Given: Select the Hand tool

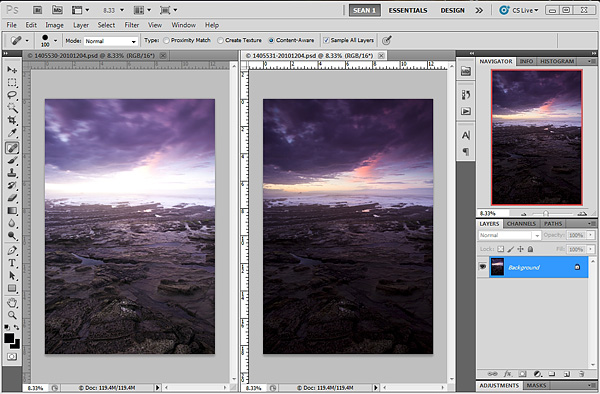Looking at the screenshot, I should click(x=12, y=303).
